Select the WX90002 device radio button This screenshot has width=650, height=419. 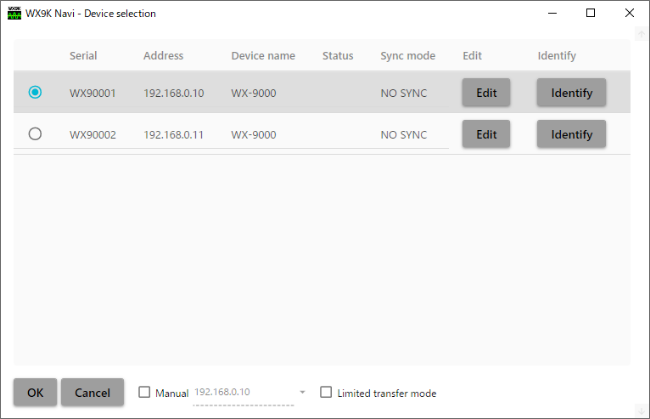(36, 134)
